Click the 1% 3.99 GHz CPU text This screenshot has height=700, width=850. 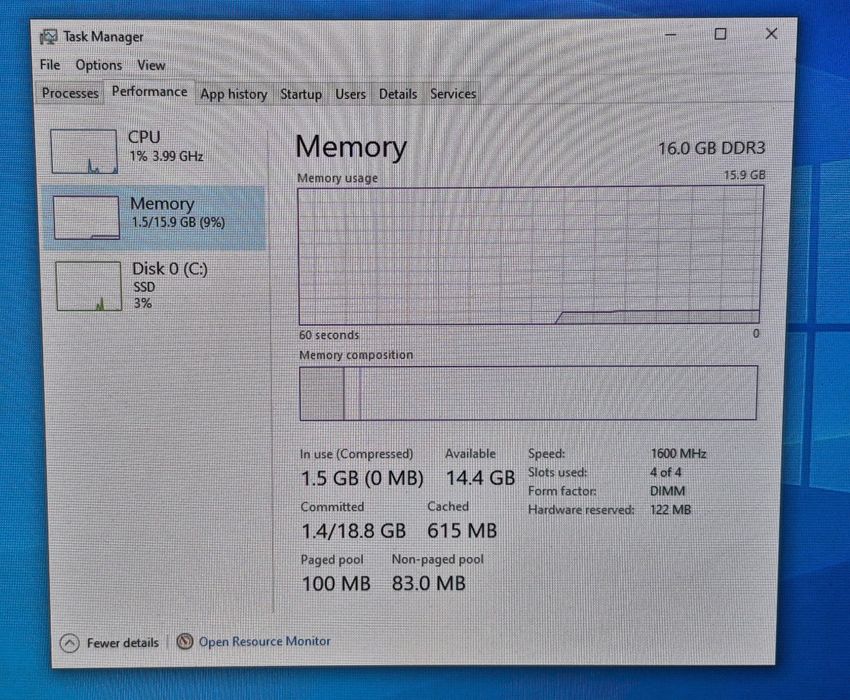[166, 156]
